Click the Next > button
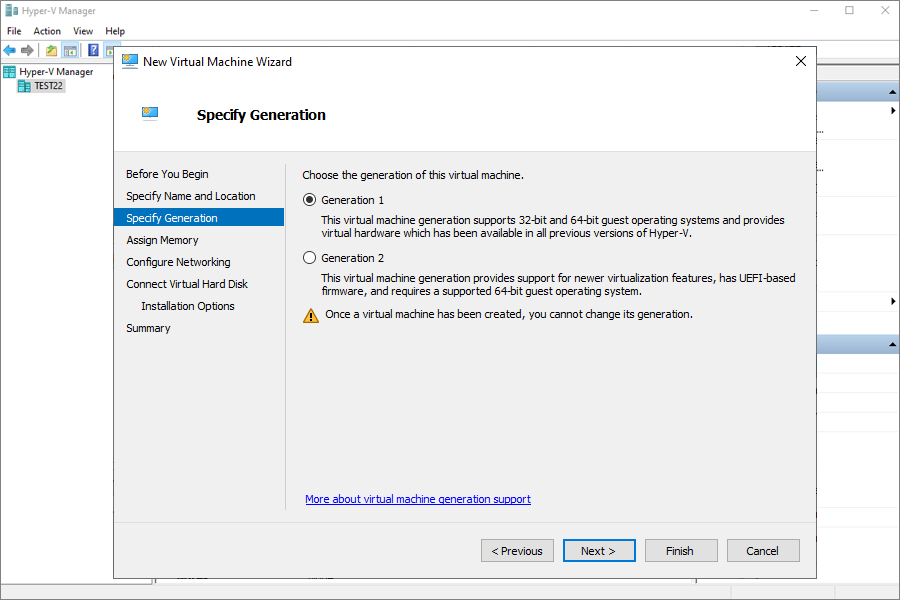The height and width of the screenshot is (600, 900). tap(599, 551)
